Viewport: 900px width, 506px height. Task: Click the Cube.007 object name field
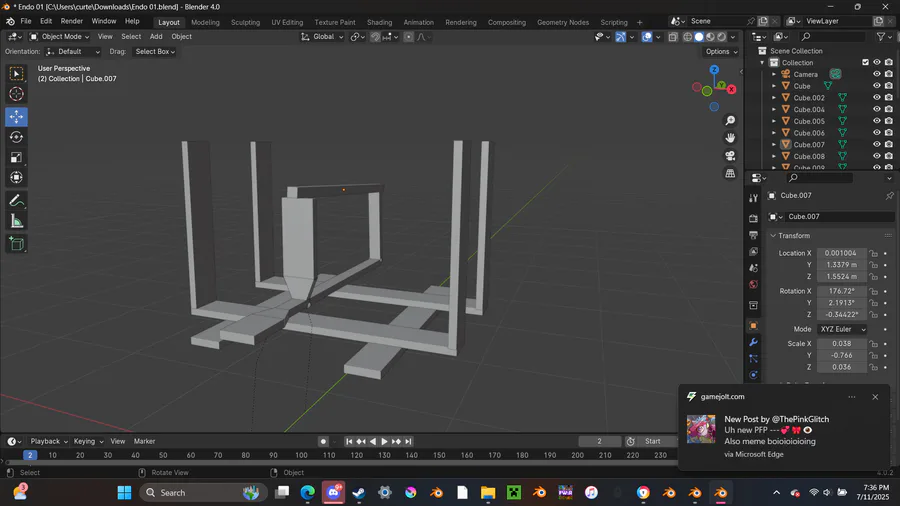[x=839, y=217]
